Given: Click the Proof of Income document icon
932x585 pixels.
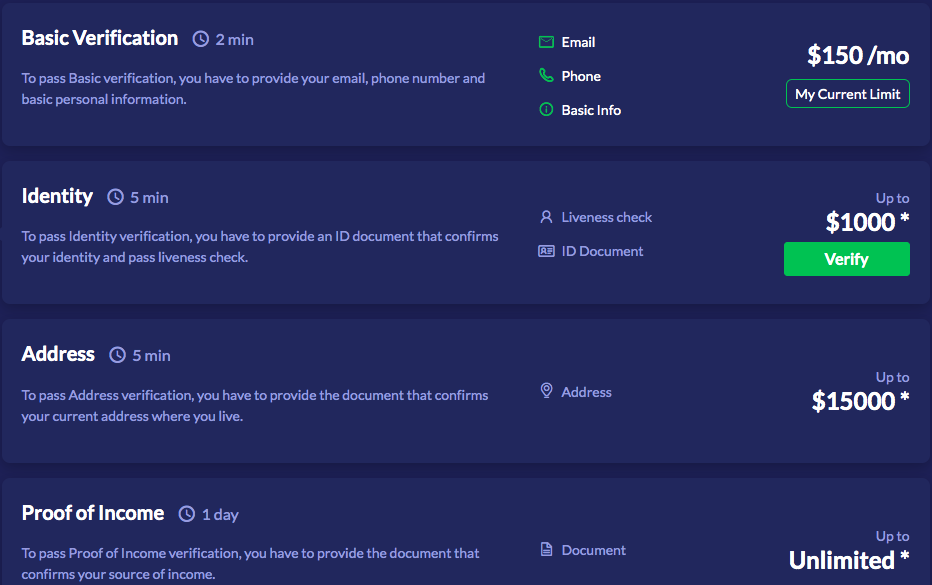Looking at the screenshot, I should [546, 550].
